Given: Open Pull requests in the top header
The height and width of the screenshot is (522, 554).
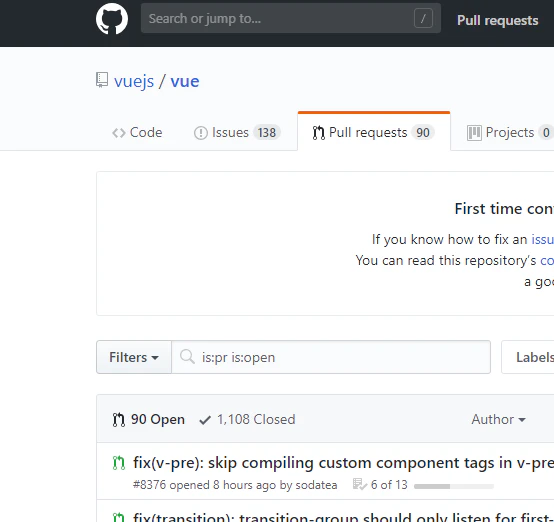Looking at the screenshot, I should (497, 20).
